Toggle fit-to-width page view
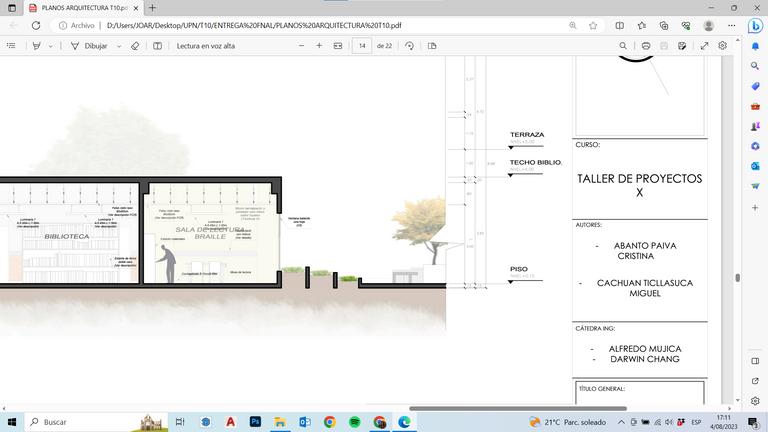Screen dimensions: 768x432 pyautogui.click(x=338, y=46)
